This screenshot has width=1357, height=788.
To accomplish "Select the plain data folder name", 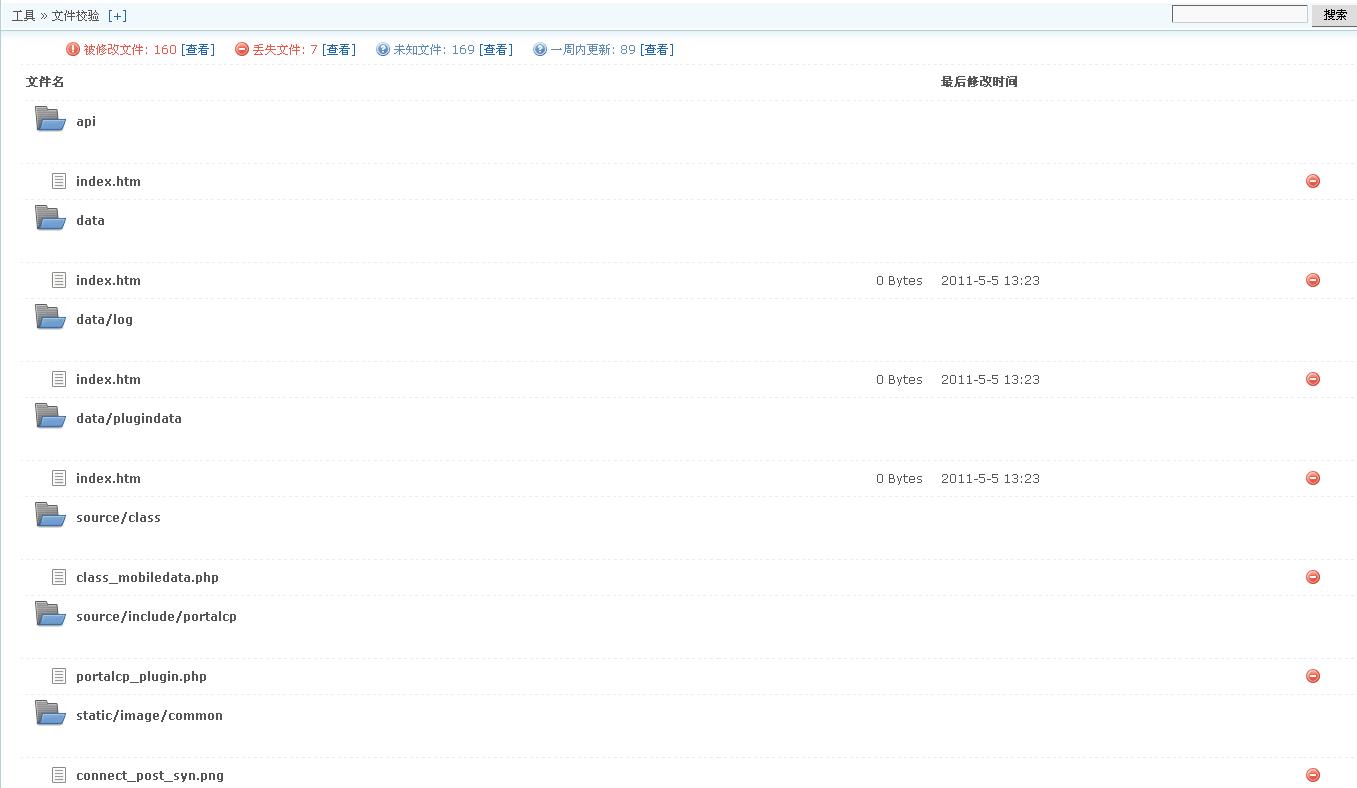I will (x=90, y=220).
